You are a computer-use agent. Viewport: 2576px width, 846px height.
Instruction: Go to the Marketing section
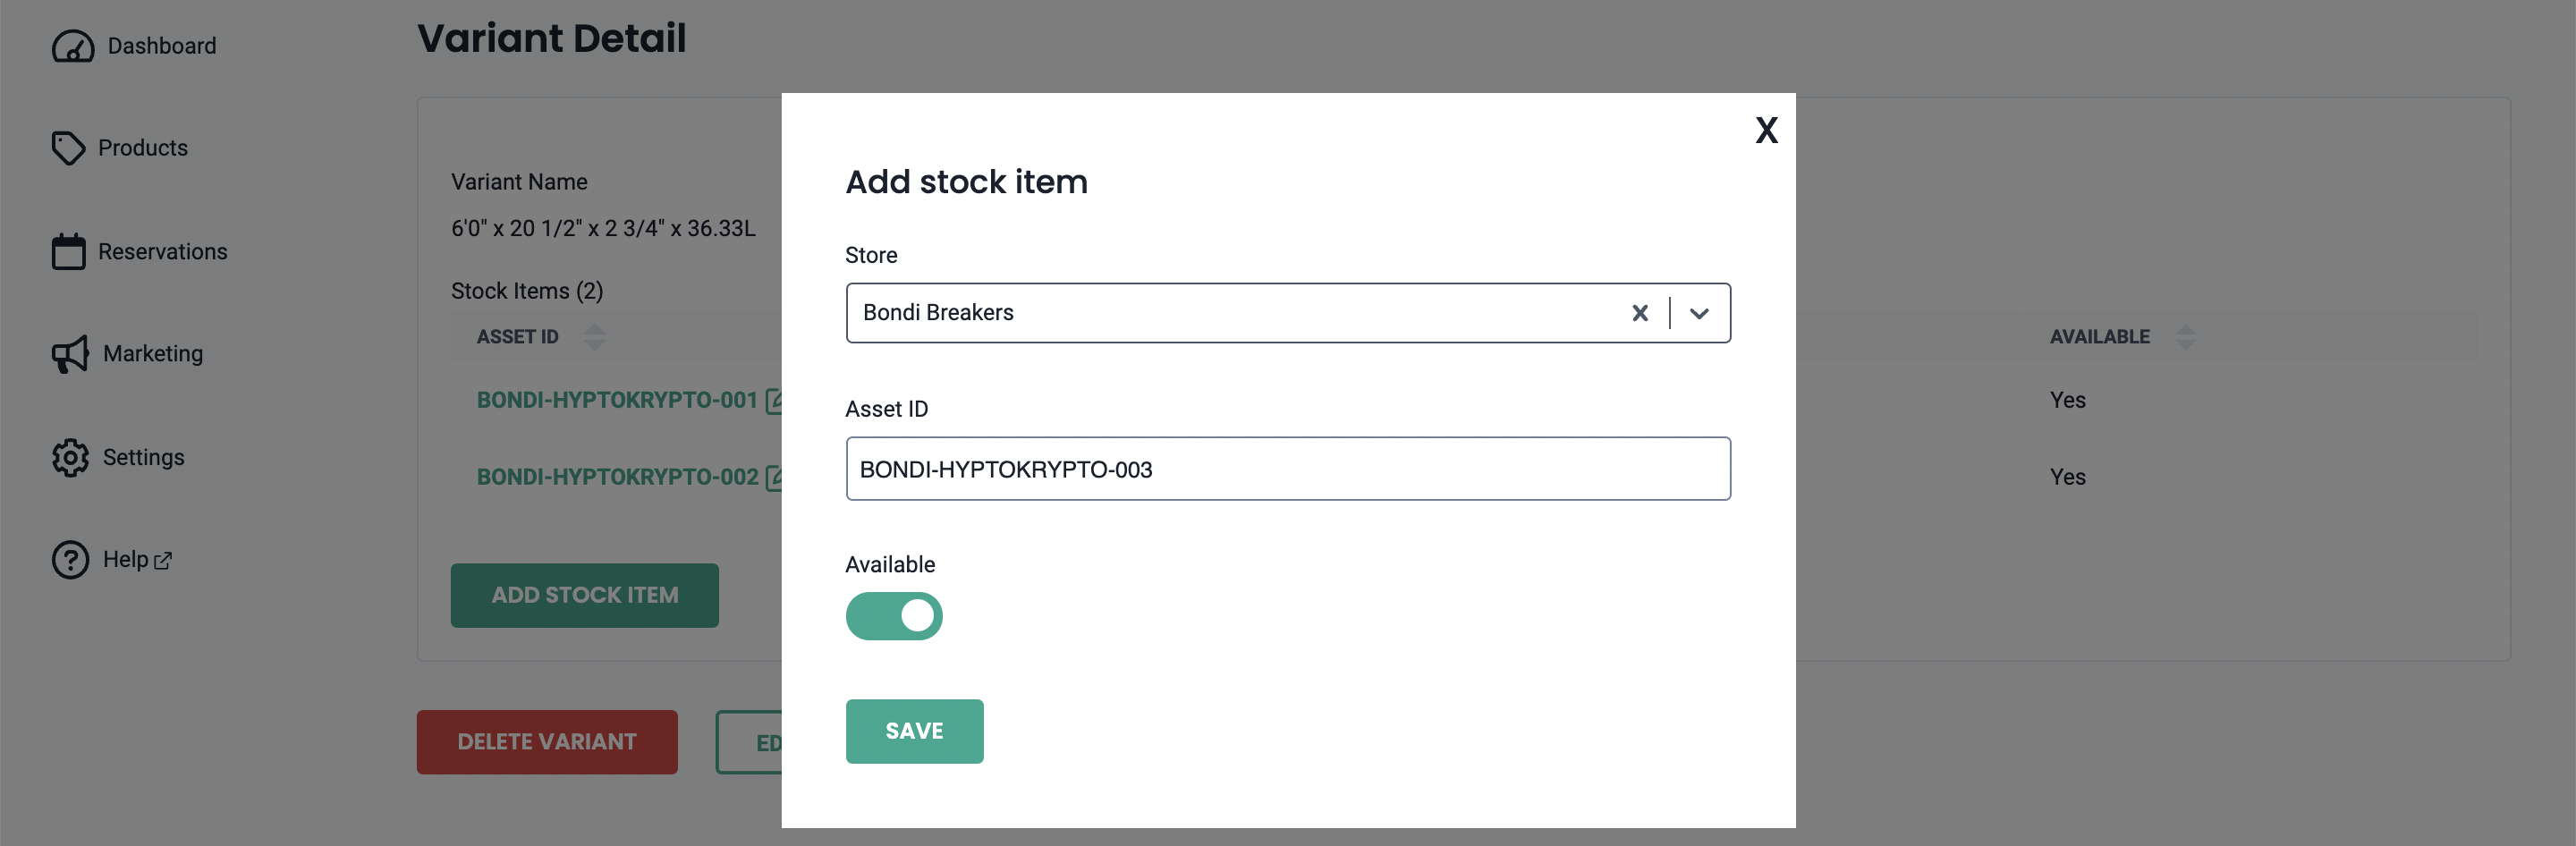click(152, 354)
